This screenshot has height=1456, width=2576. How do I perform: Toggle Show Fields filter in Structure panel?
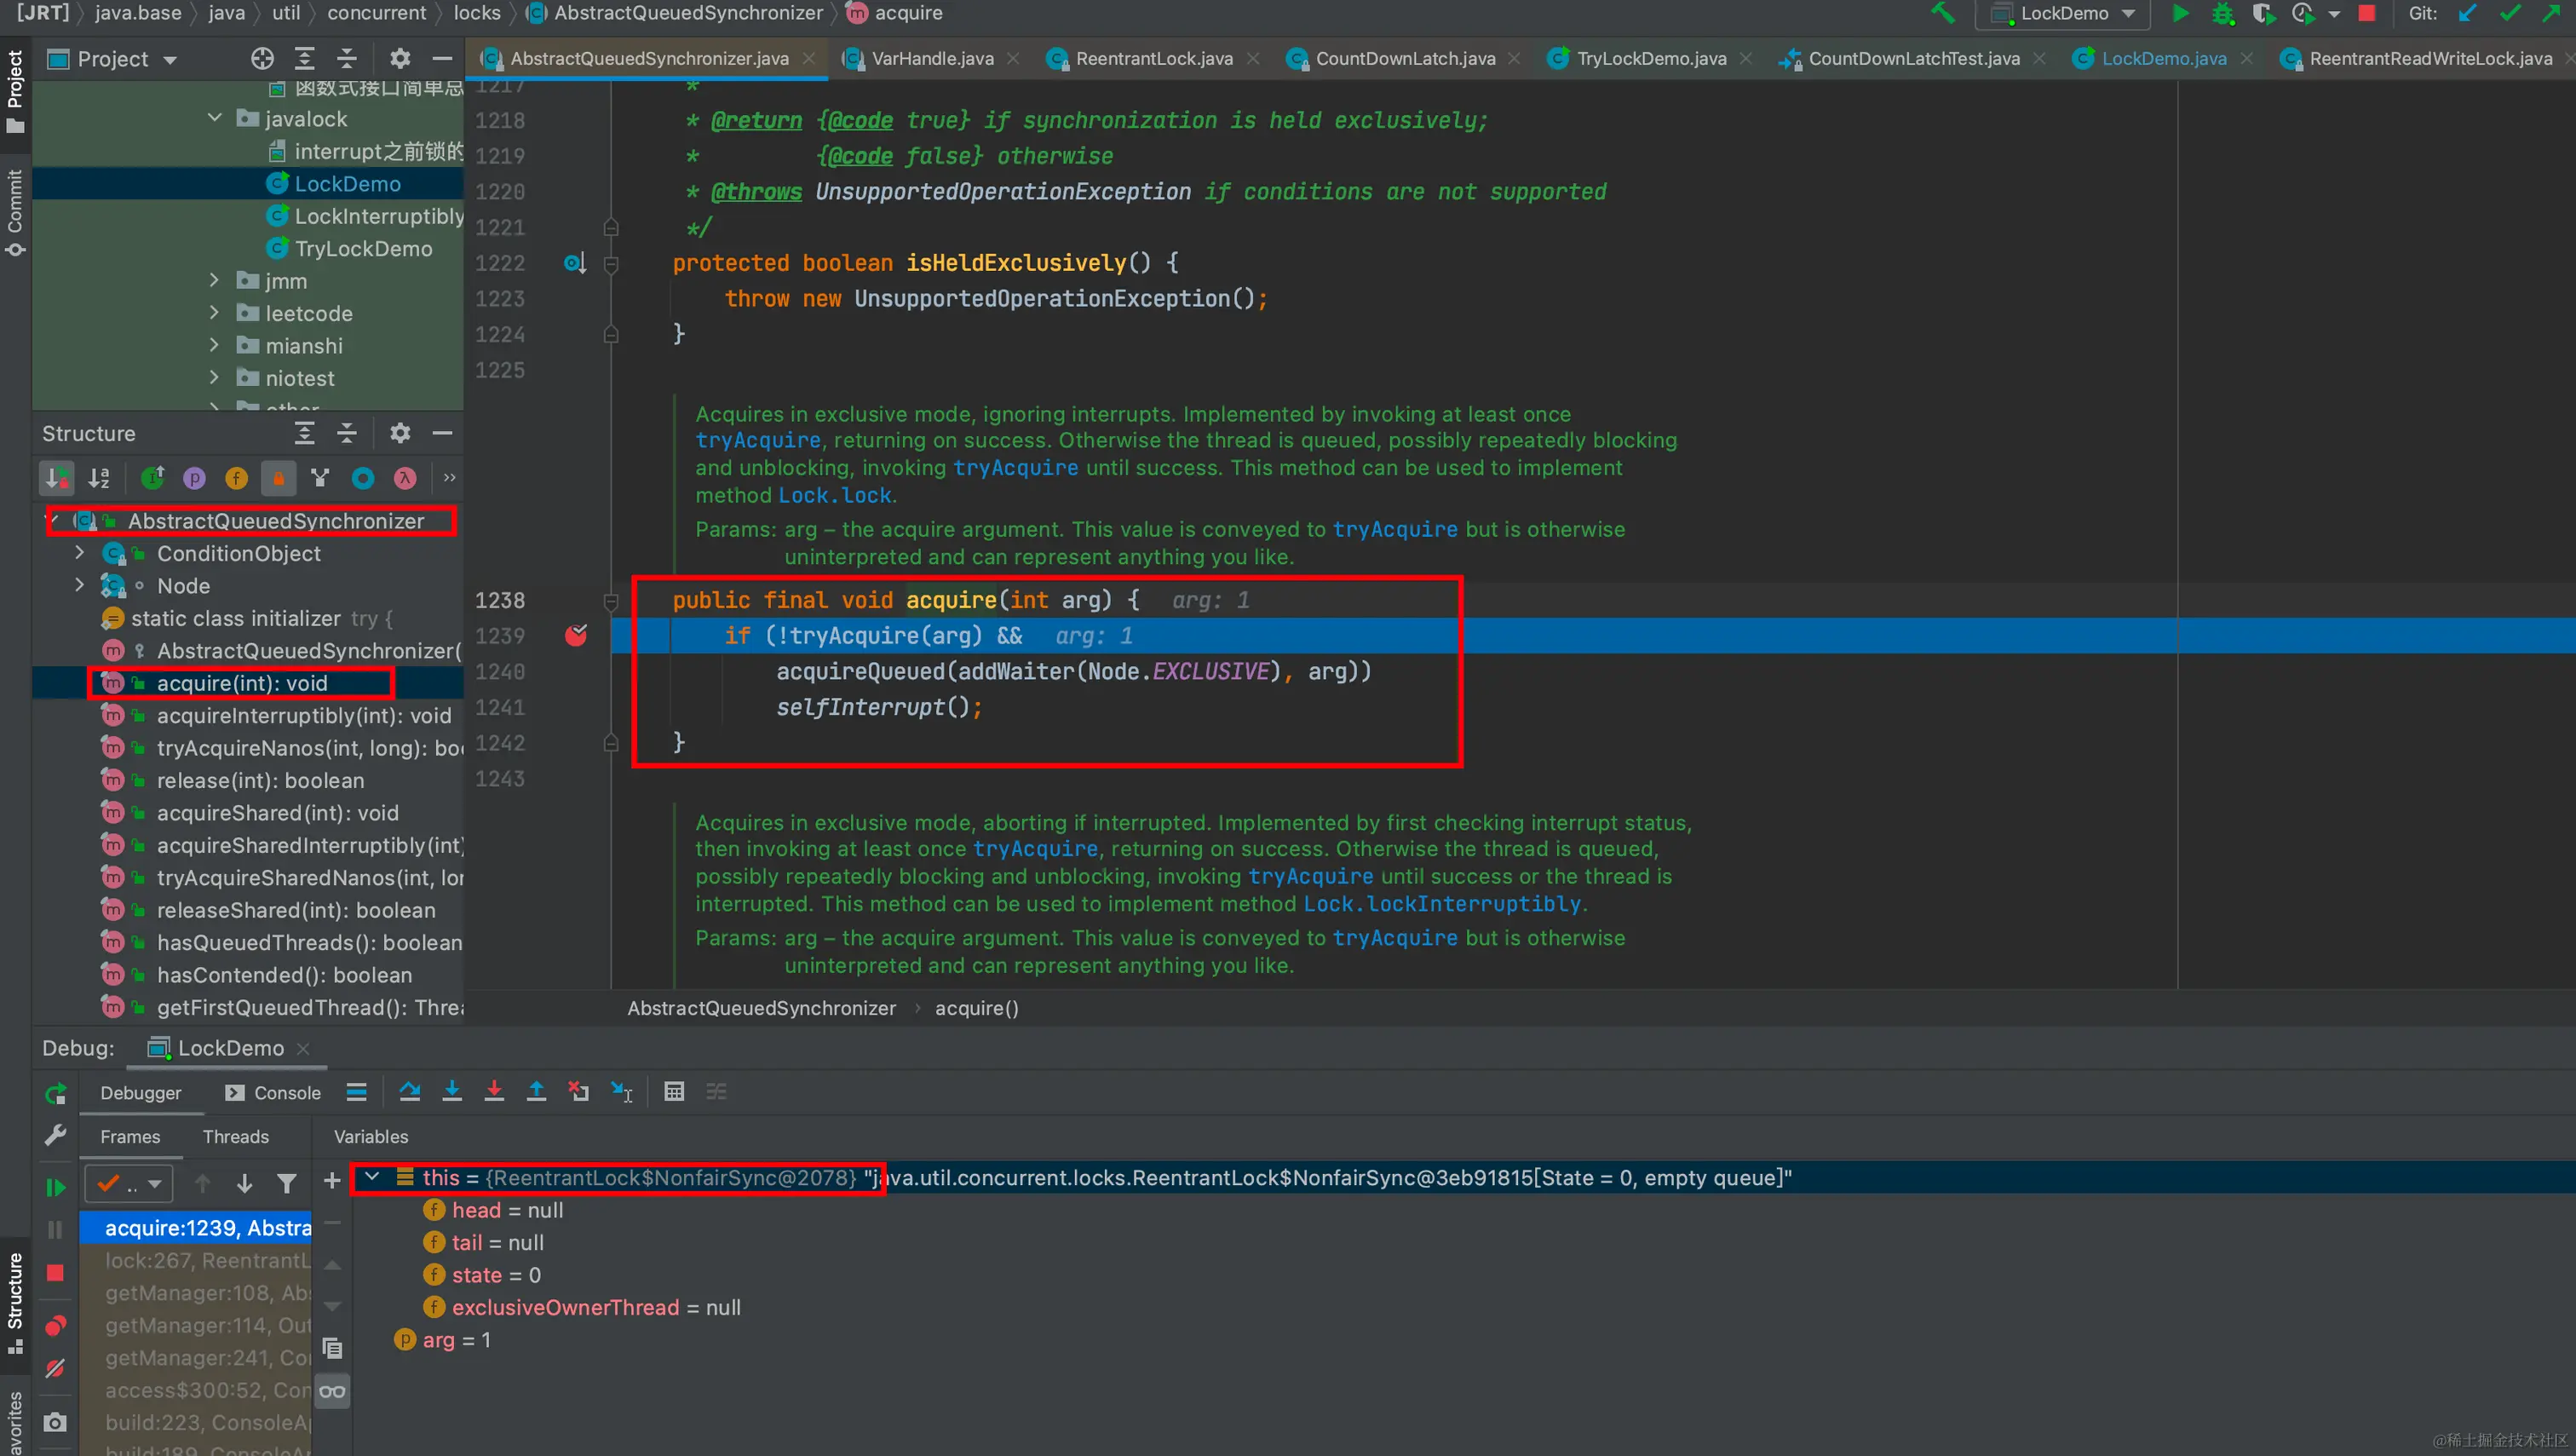click(x=236, y=478)
